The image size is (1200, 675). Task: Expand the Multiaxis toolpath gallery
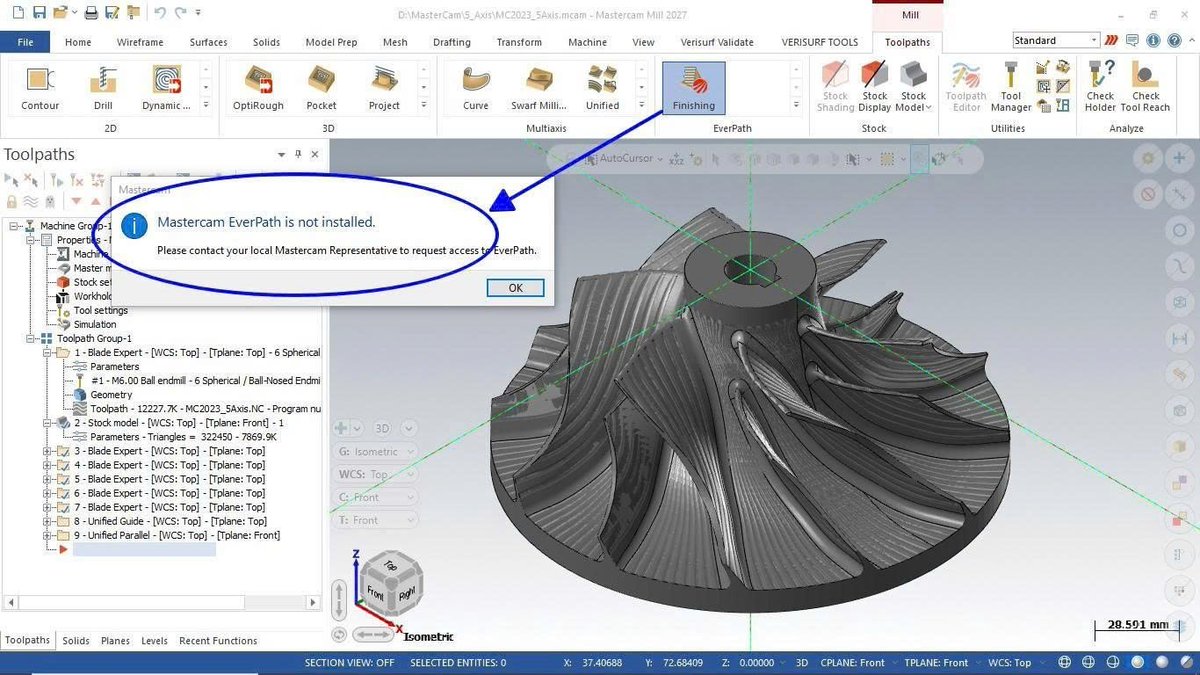pyautogui.click(x=642, y=105)
